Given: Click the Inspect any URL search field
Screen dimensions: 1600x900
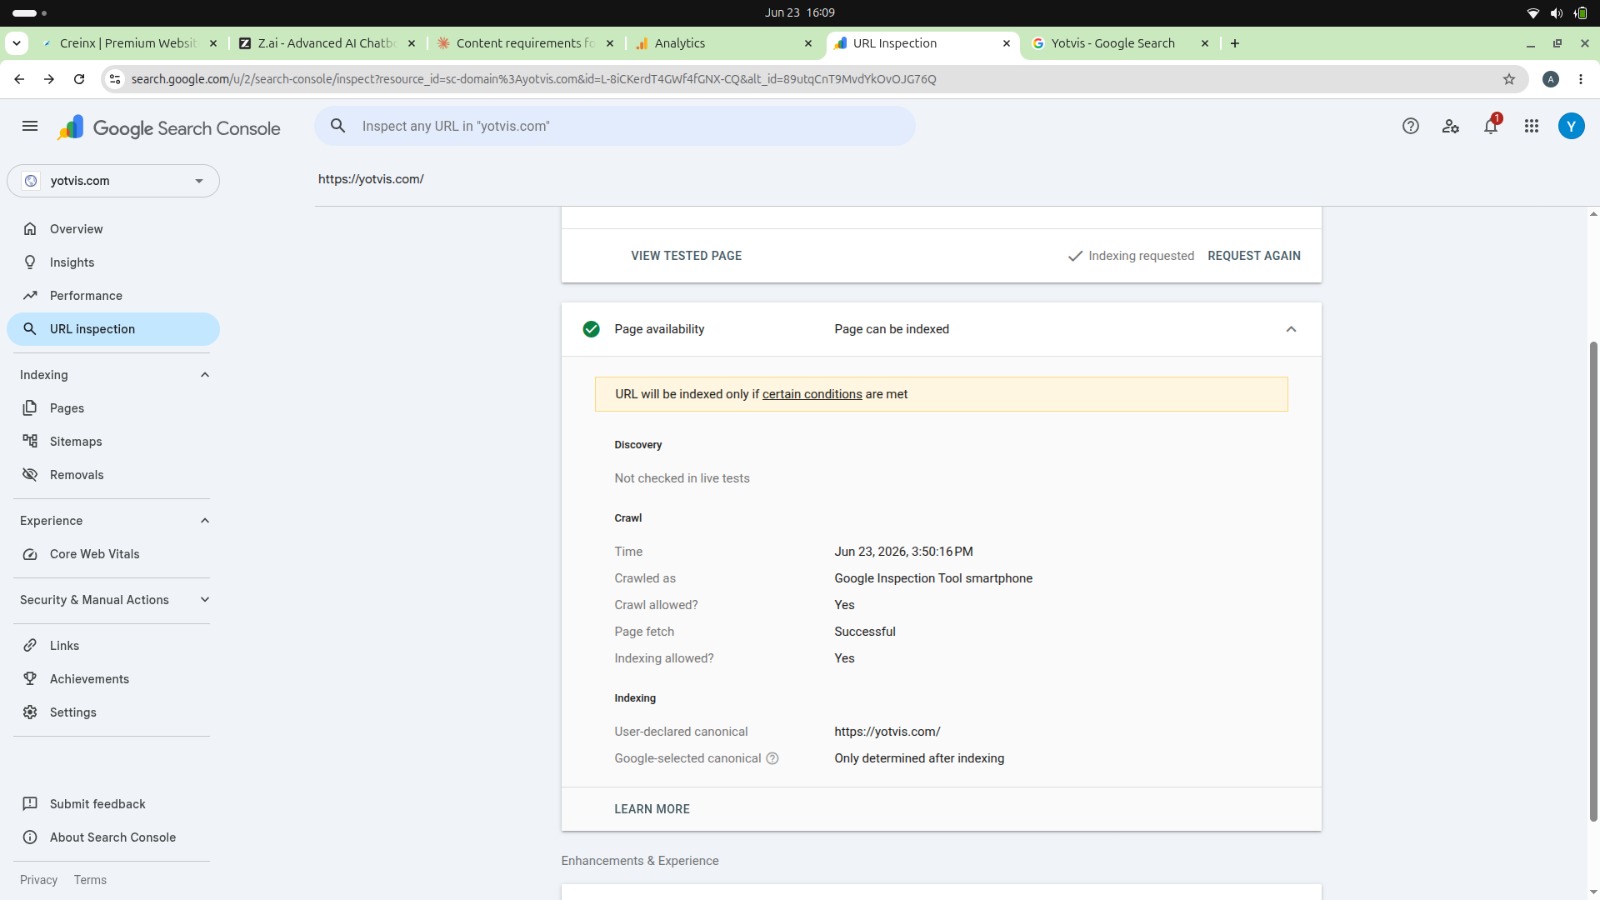Looking at the screenshot, I should (615, 126).
